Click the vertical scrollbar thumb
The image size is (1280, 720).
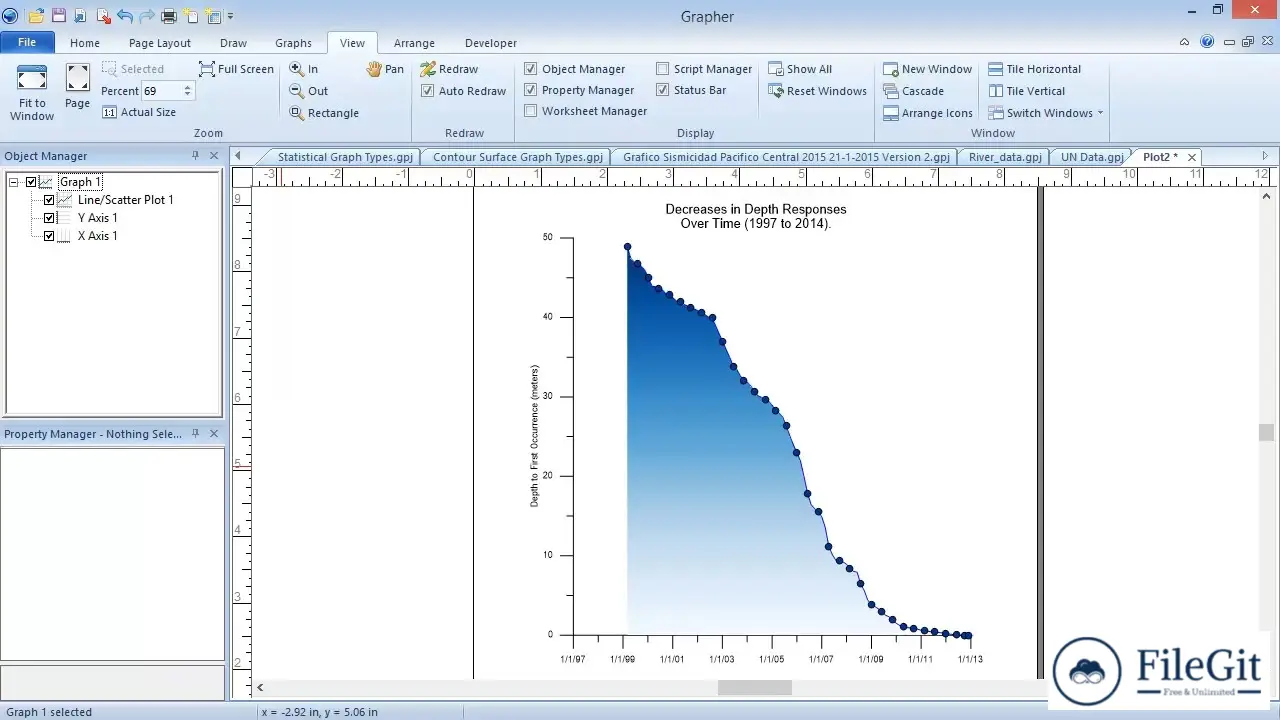1266,432
